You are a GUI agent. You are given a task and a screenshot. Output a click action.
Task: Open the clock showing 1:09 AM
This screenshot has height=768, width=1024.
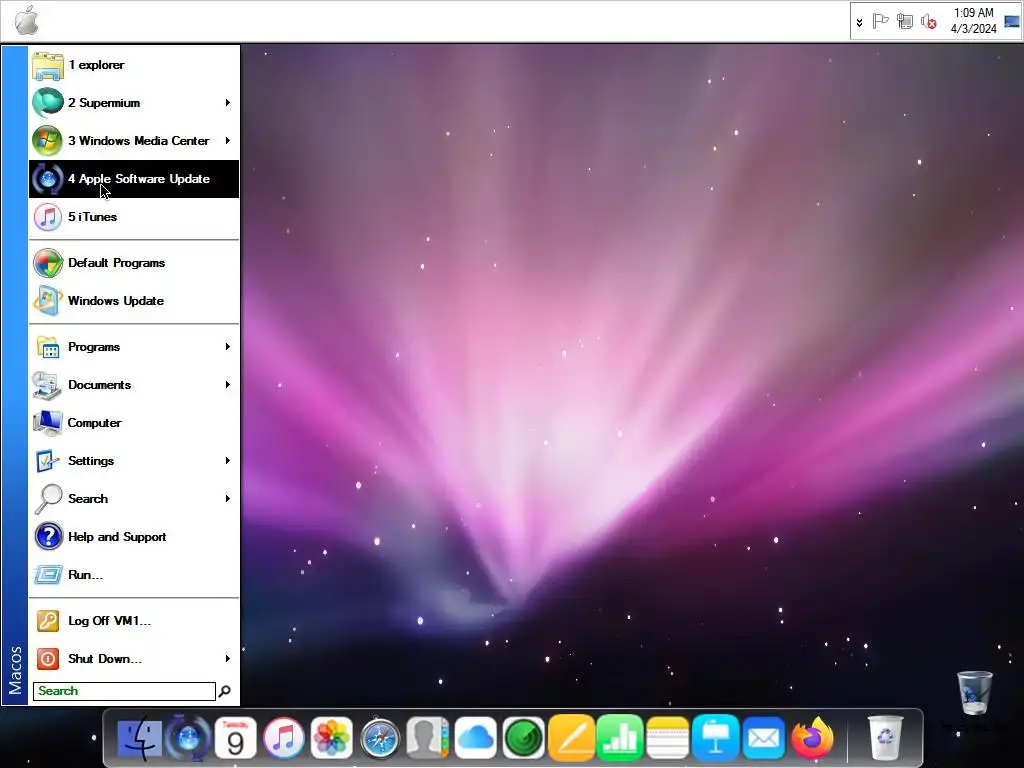coord(973,20)
